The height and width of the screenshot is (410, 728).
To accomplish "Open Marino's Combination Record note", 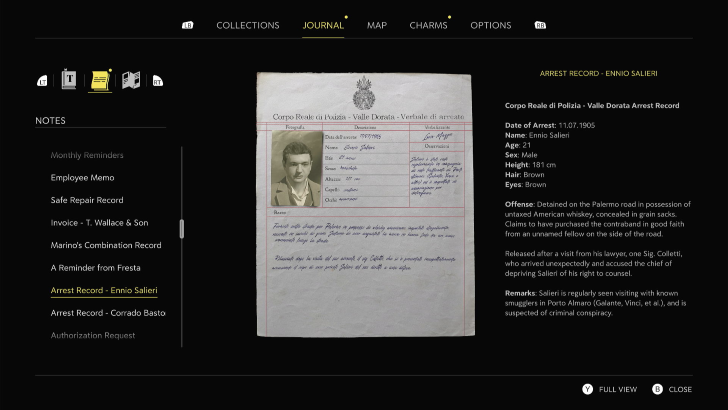I will click(x=106, y=245).
